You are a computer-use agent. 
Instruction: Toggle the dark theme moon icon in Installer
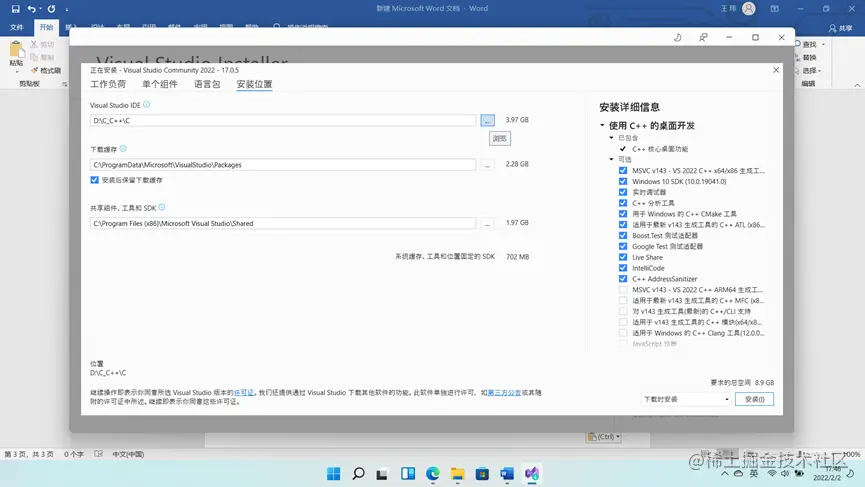click(x=677, y=38)
